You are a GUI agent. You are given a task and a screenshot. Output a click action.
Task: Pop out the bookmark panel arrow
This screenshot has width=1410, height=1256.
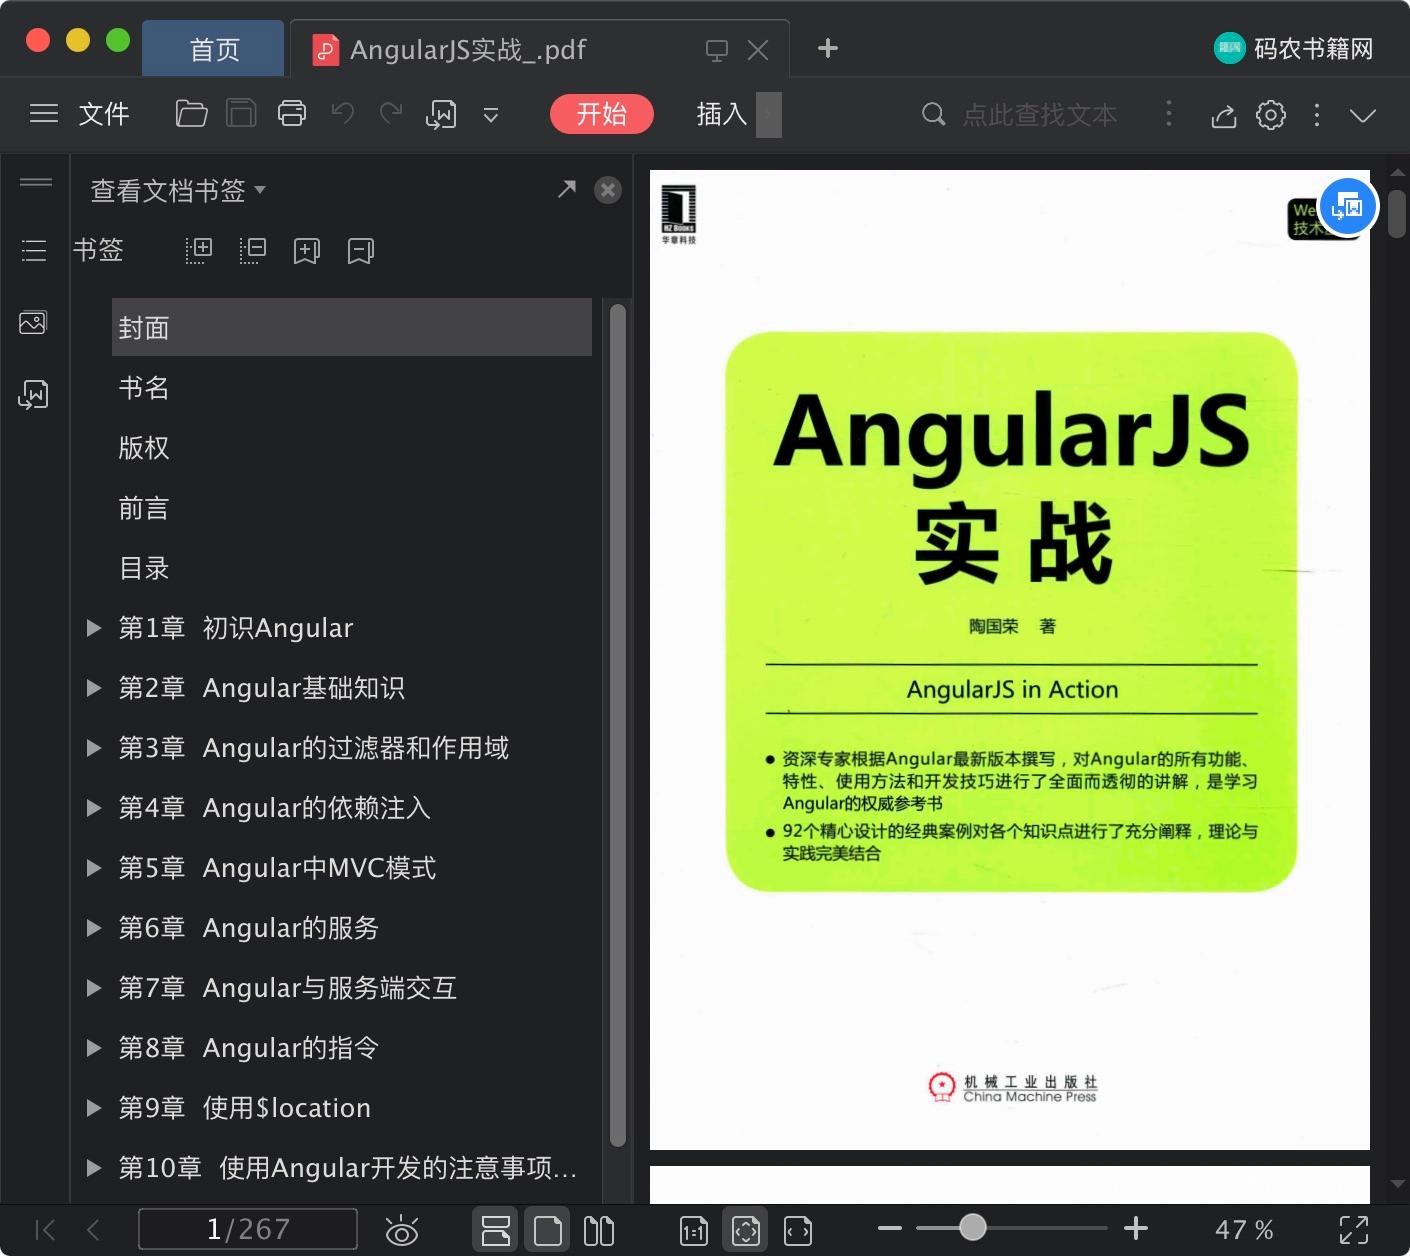567,189
